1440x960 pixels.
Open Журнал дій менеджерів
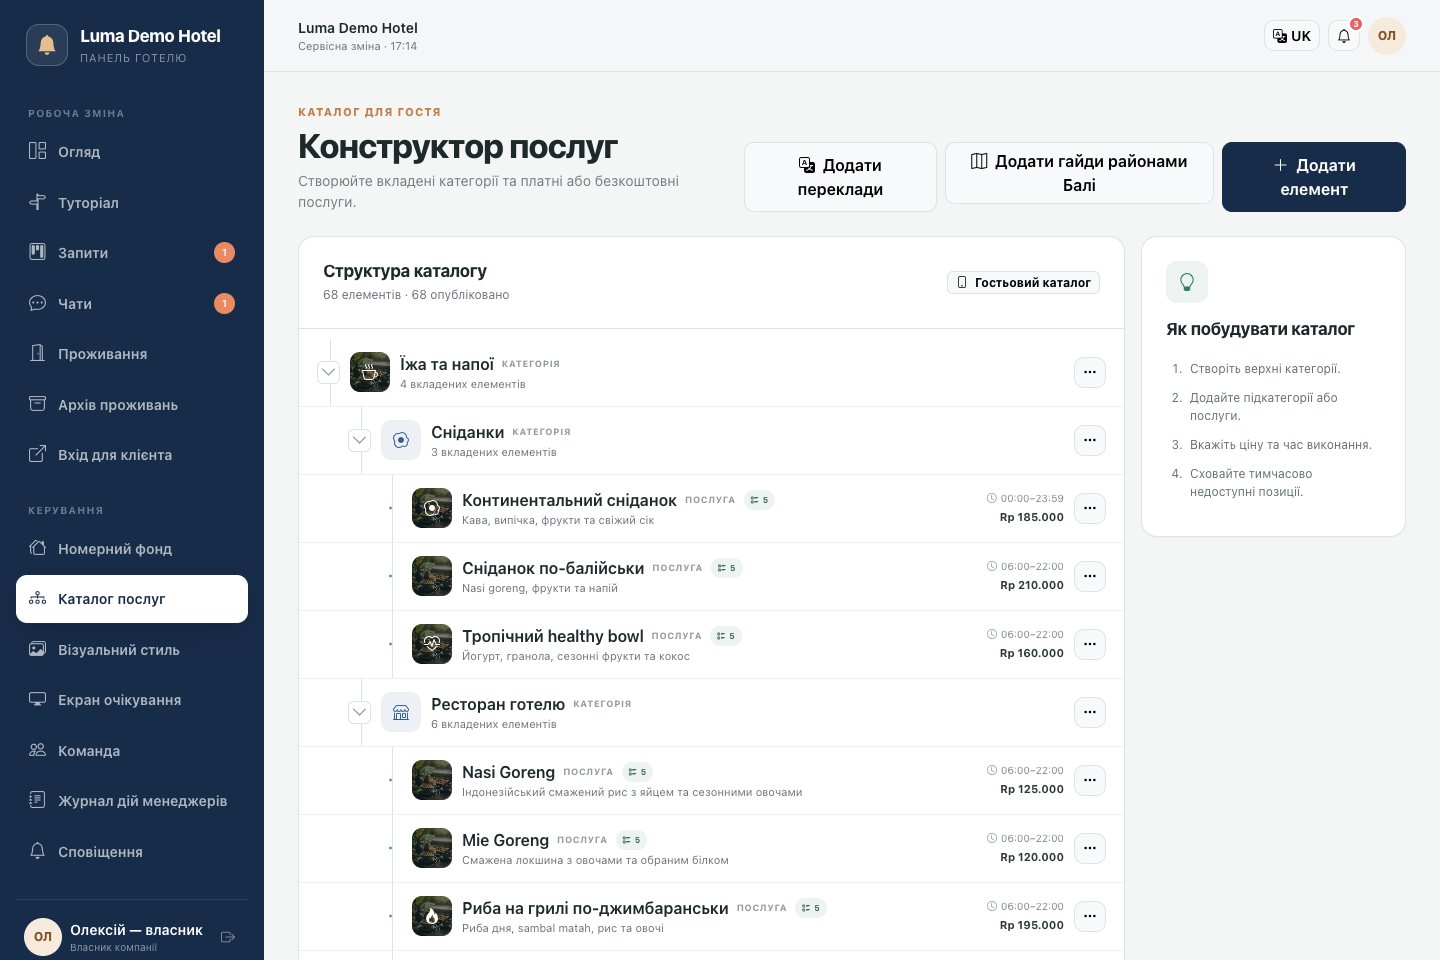coord(132,800)
